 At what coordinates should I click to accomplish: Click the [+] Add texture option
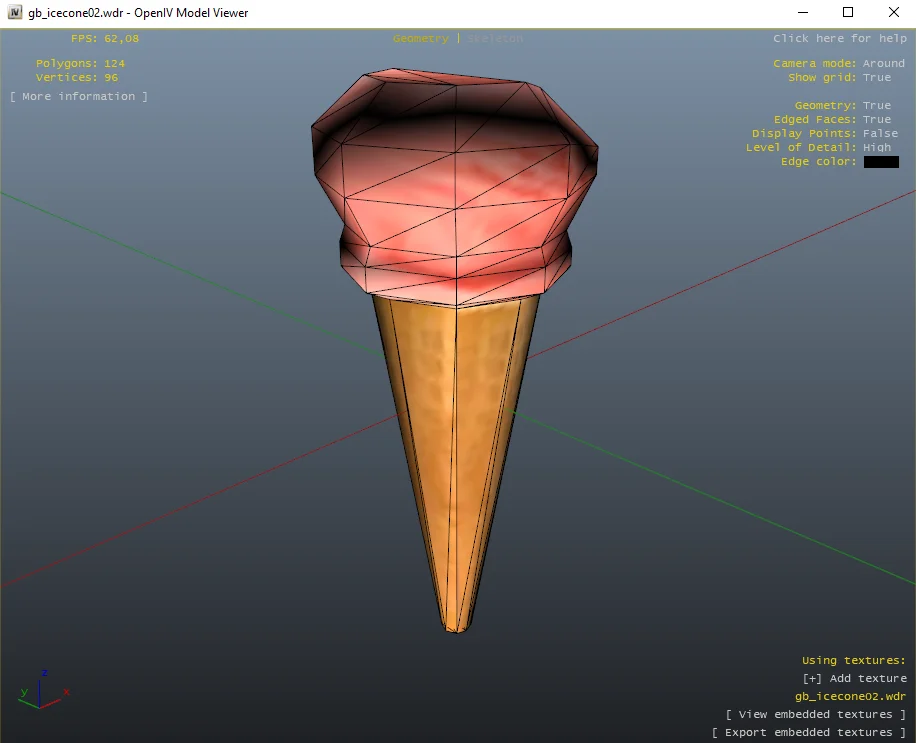coord(854,678)
